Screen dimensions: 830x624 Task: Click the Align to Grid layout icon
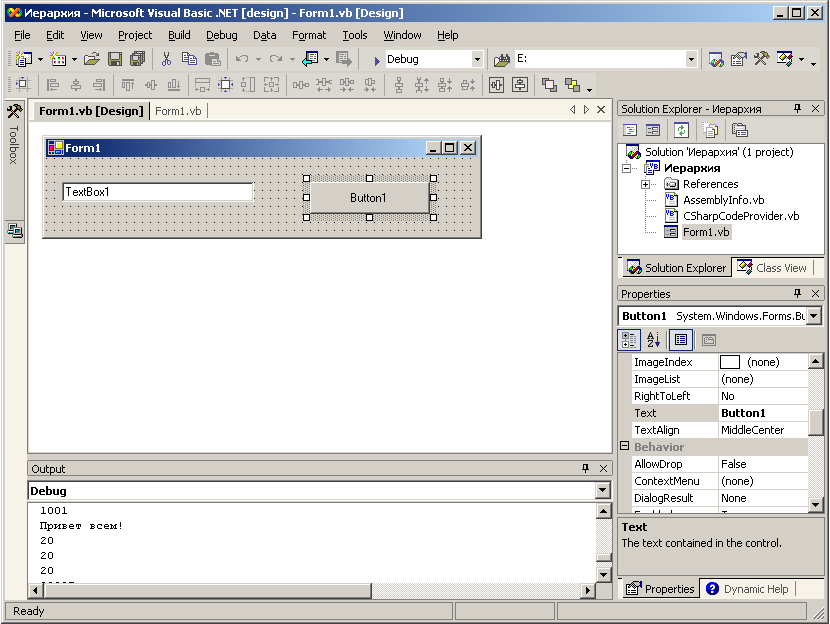23,84
